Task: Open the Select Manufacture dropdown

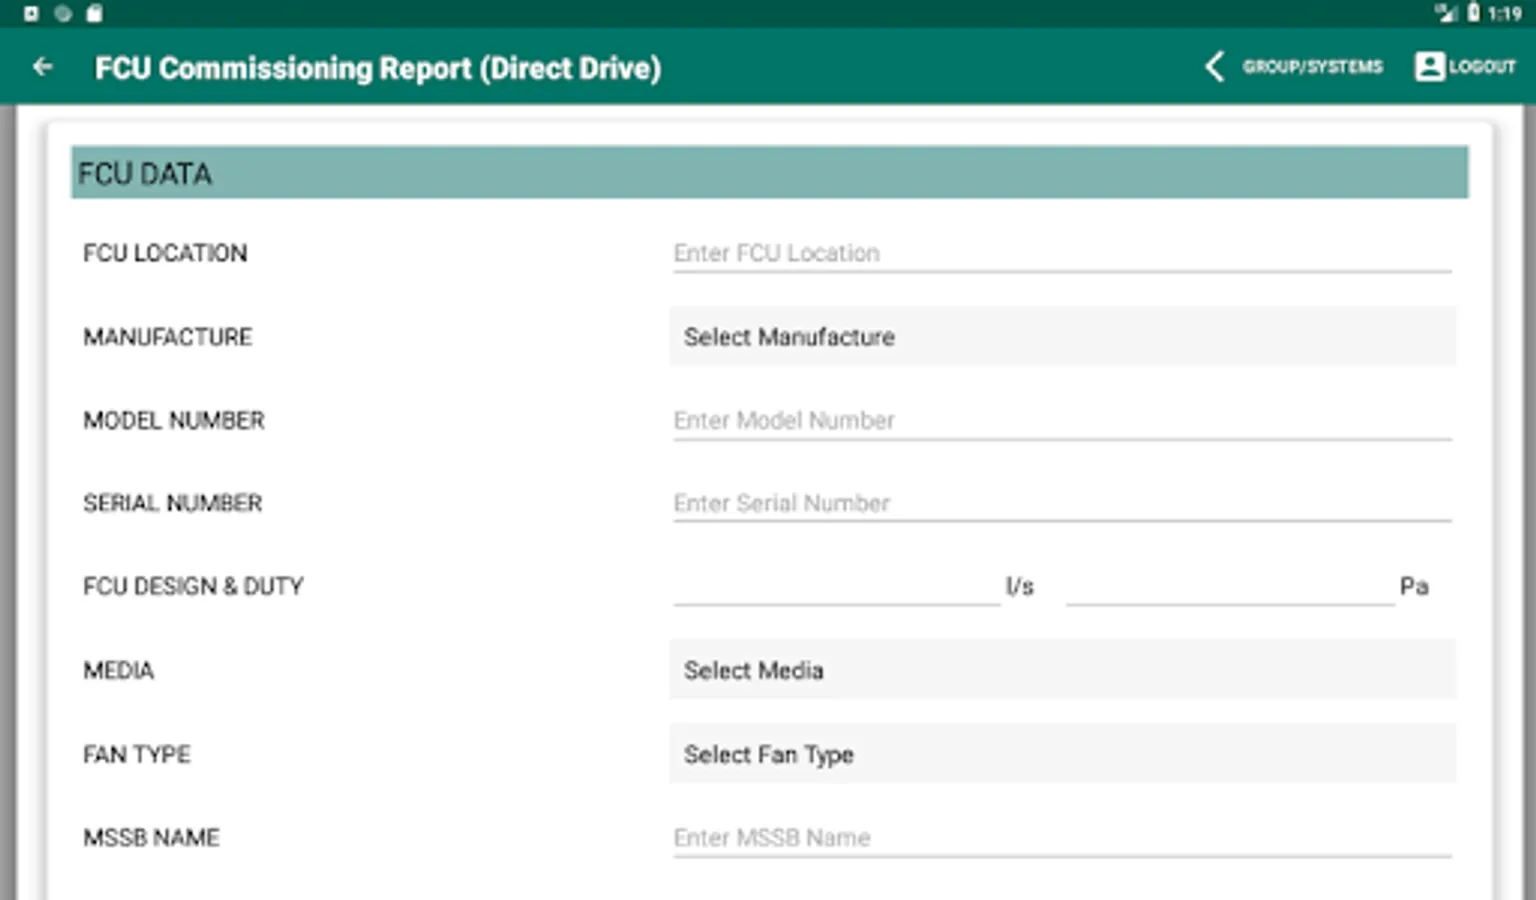Action: tap(1062, 337)
